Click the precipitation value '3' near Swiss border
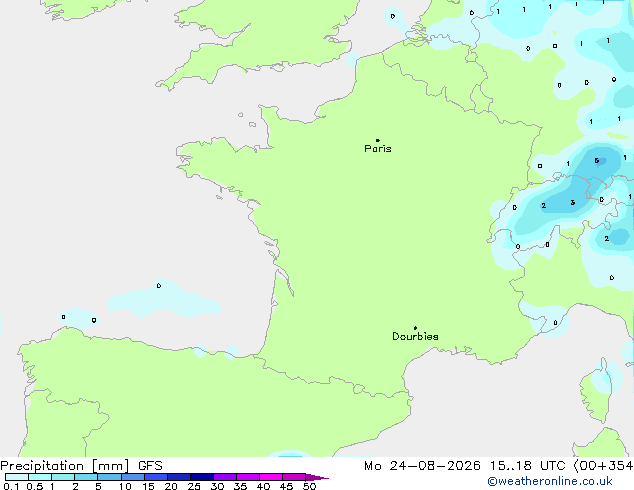634x490 pixels. (573, 203)
